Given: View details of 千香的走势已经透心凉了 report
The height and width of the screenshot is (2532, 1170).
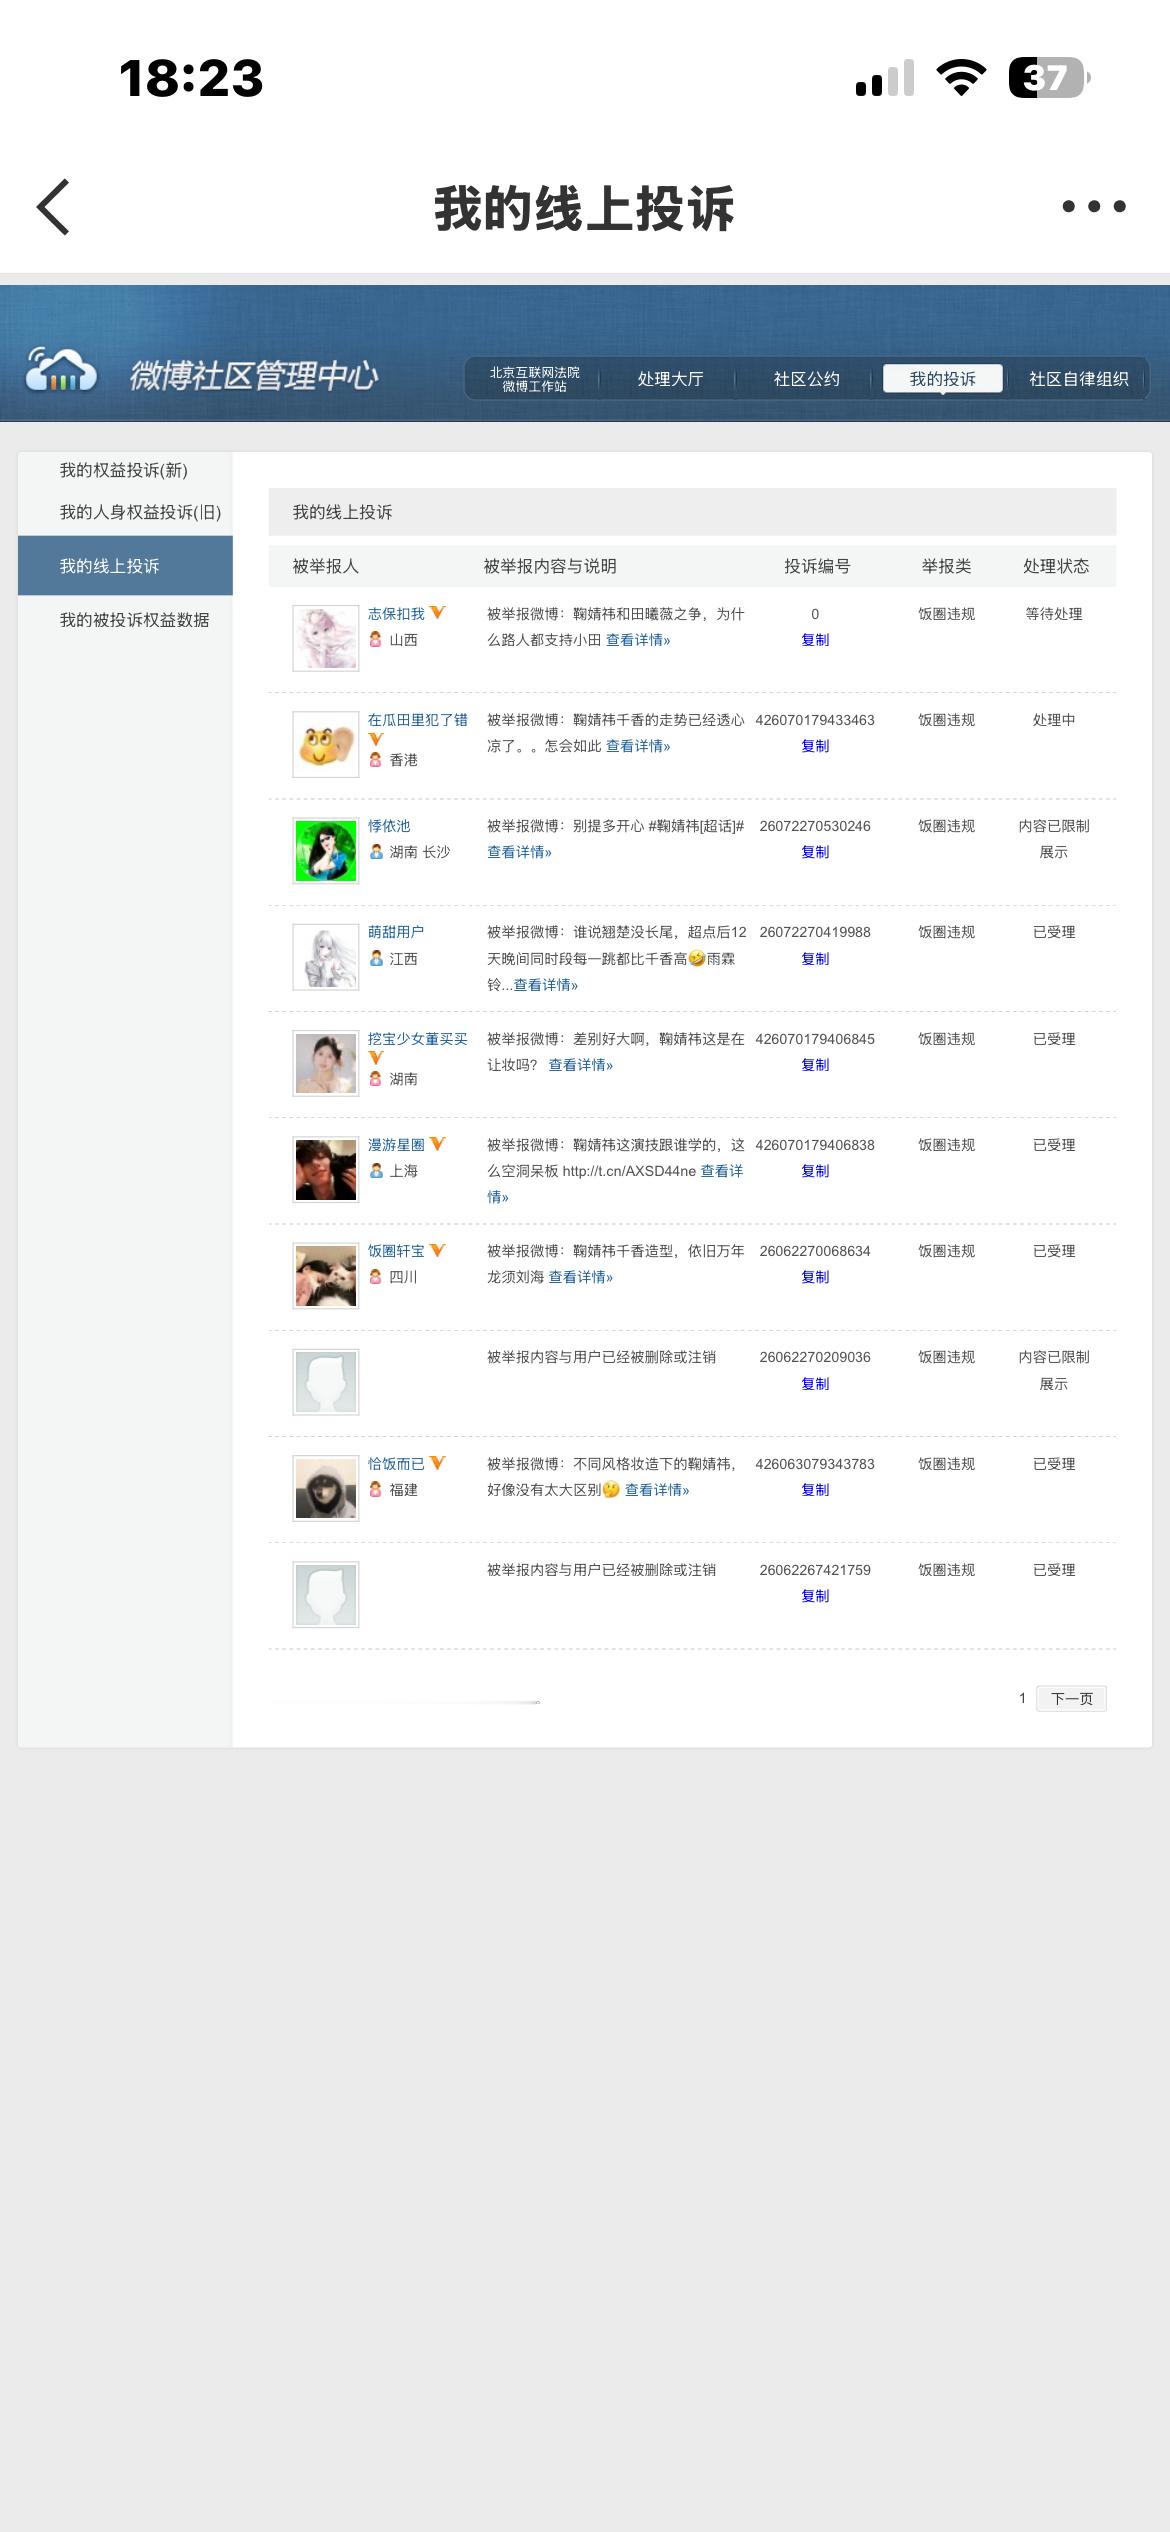Looking at the screenshot, I should click(x=638, y=746).
